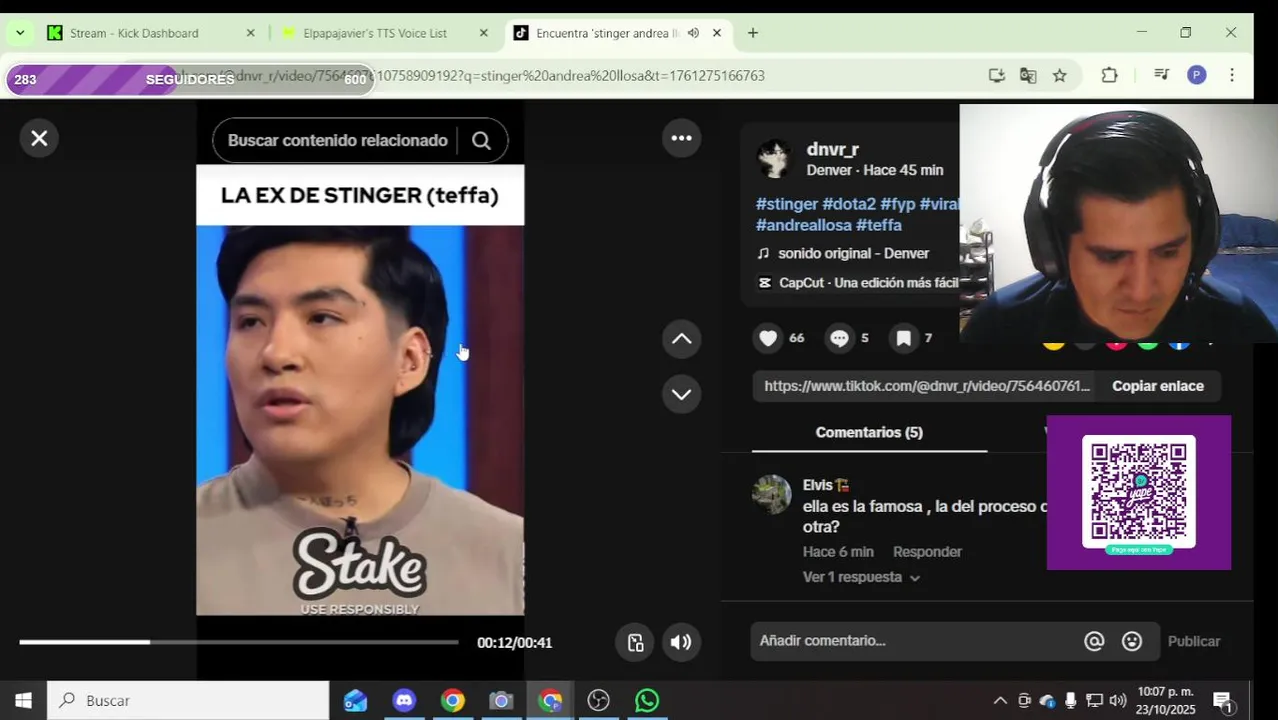The width and height of the screenshot is (1278, 720).
Task: Click Copiar enlace button
Action: tap(1157, 386)
